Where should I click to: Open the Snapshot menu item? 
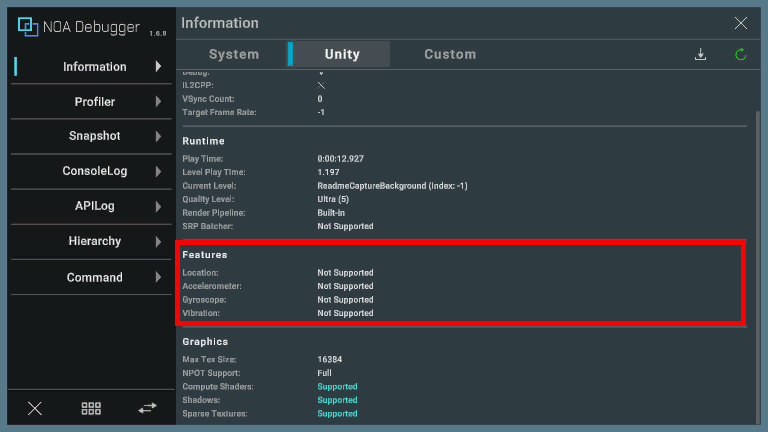coord(91,136)
